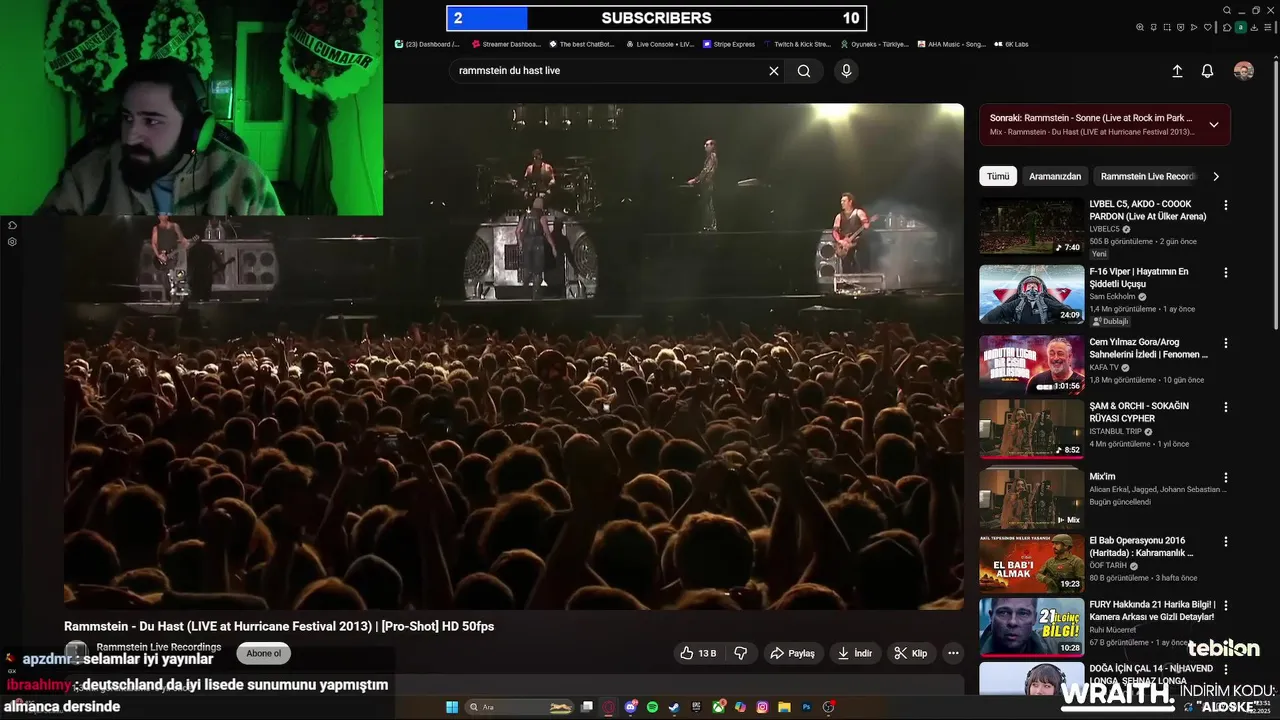Open Streamer Dashboard bookmark
Screen dimensions: 1280x720
coord(506,44)
